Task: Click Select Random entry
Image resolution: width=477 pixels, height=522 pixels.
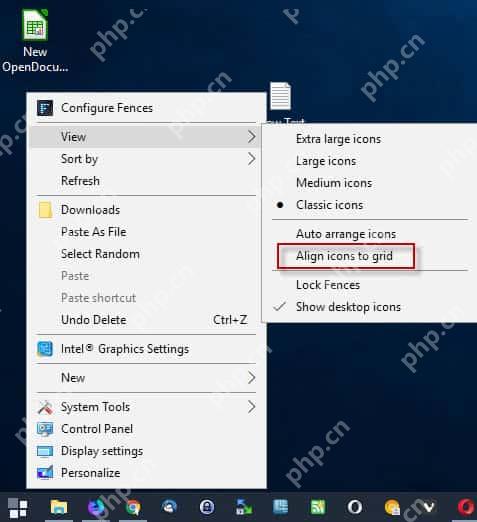Action: (145, 254)
